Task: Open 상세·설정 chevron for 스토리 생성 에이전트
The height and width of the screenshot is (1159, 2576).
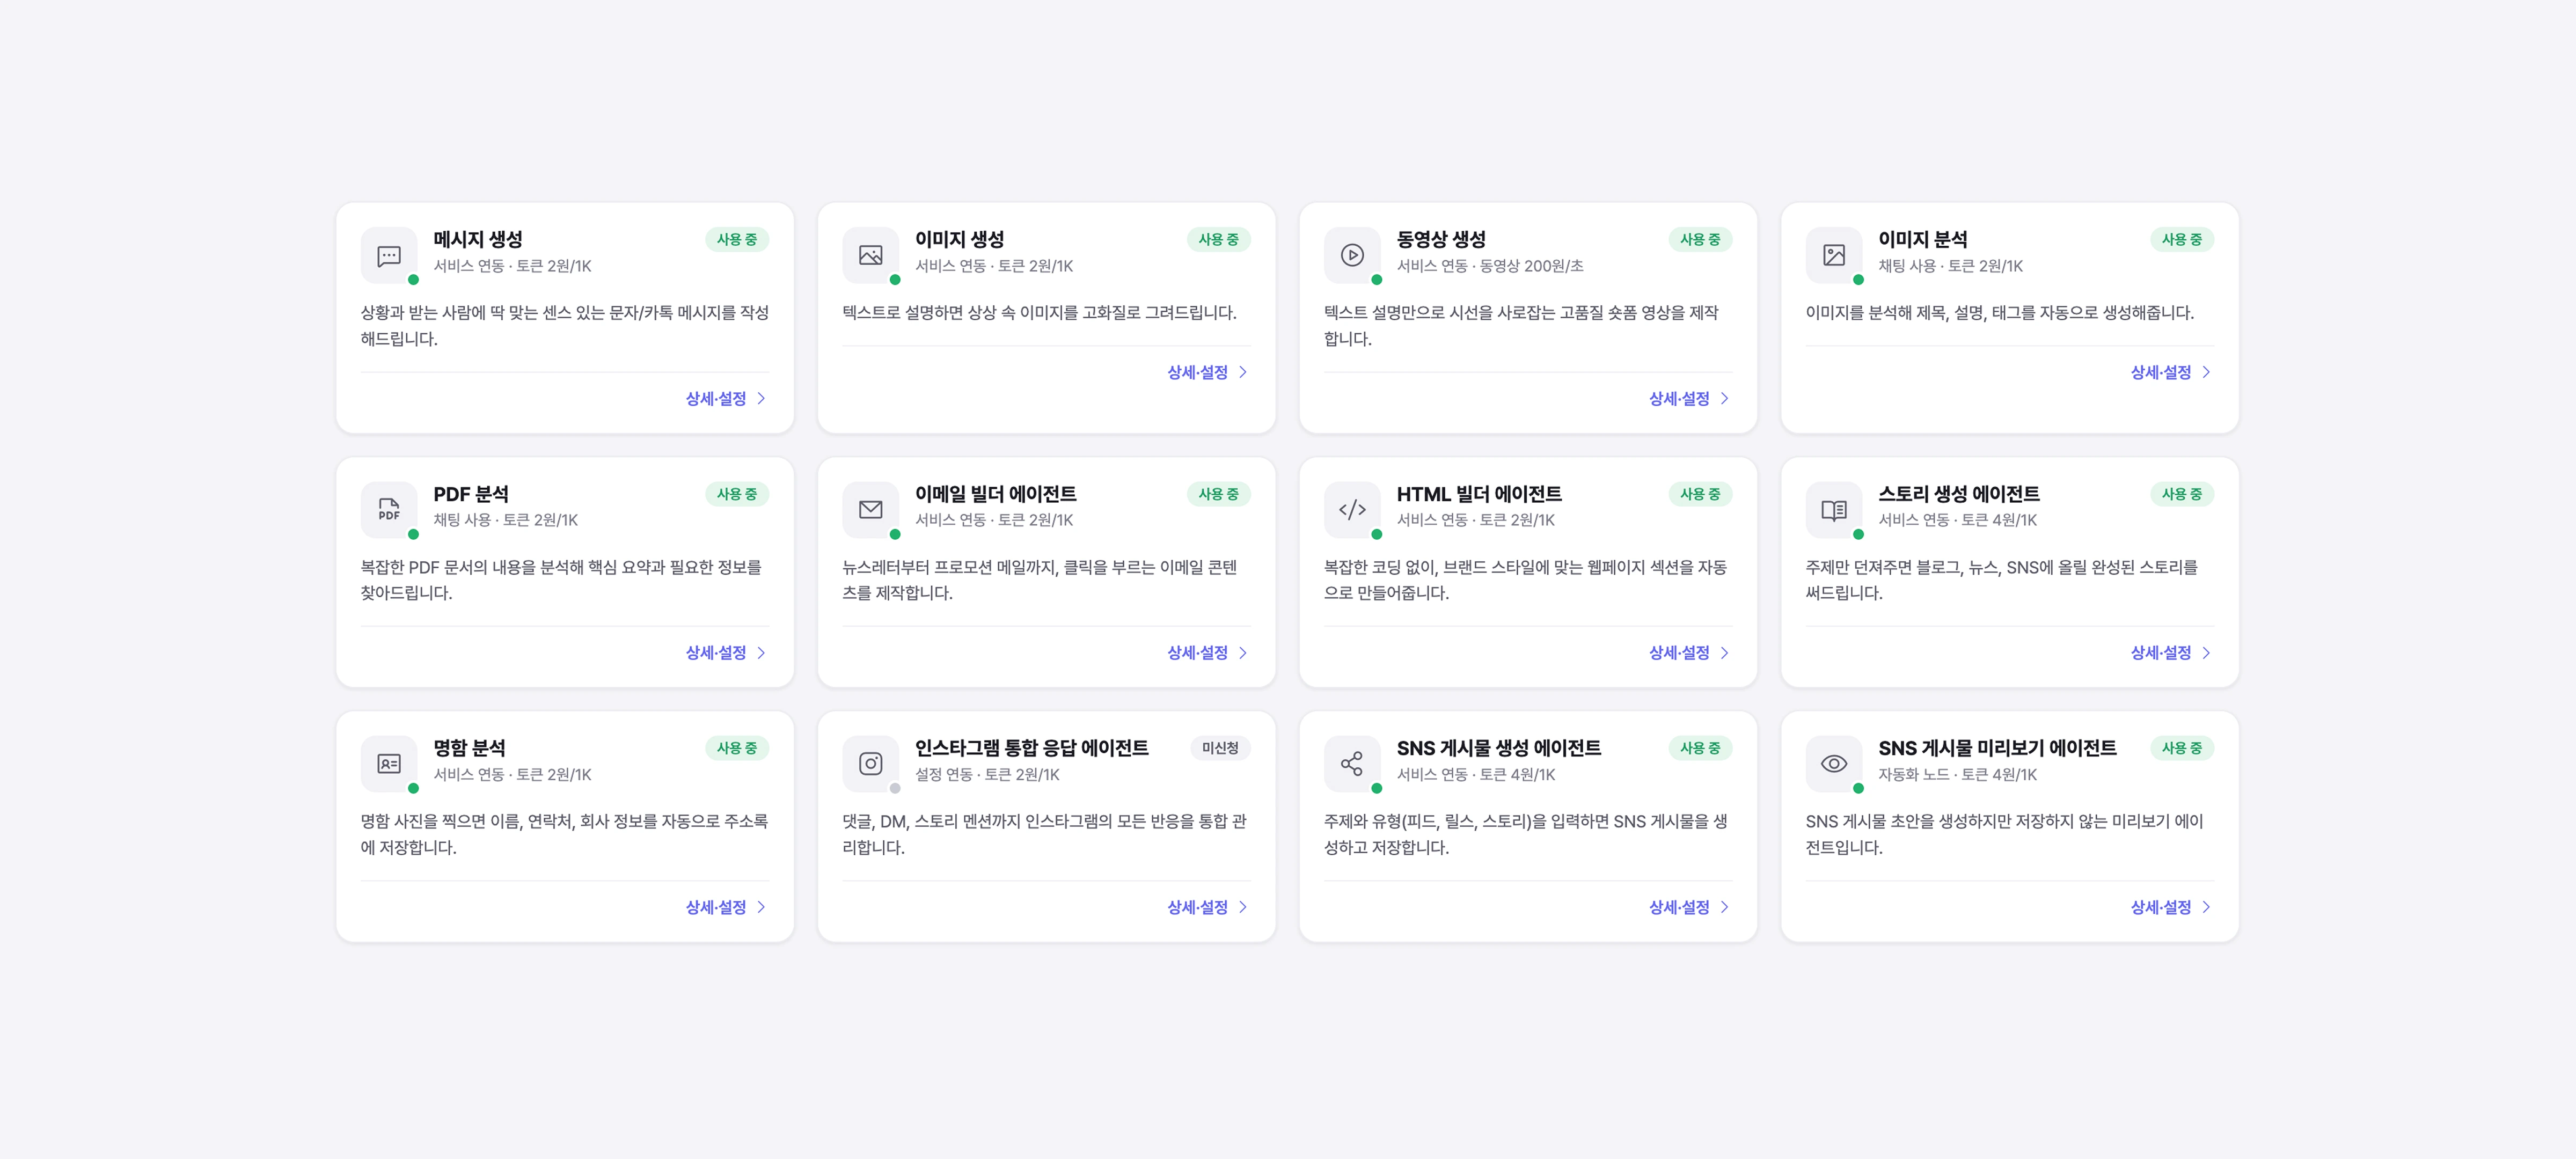Action: [2206, 653]
